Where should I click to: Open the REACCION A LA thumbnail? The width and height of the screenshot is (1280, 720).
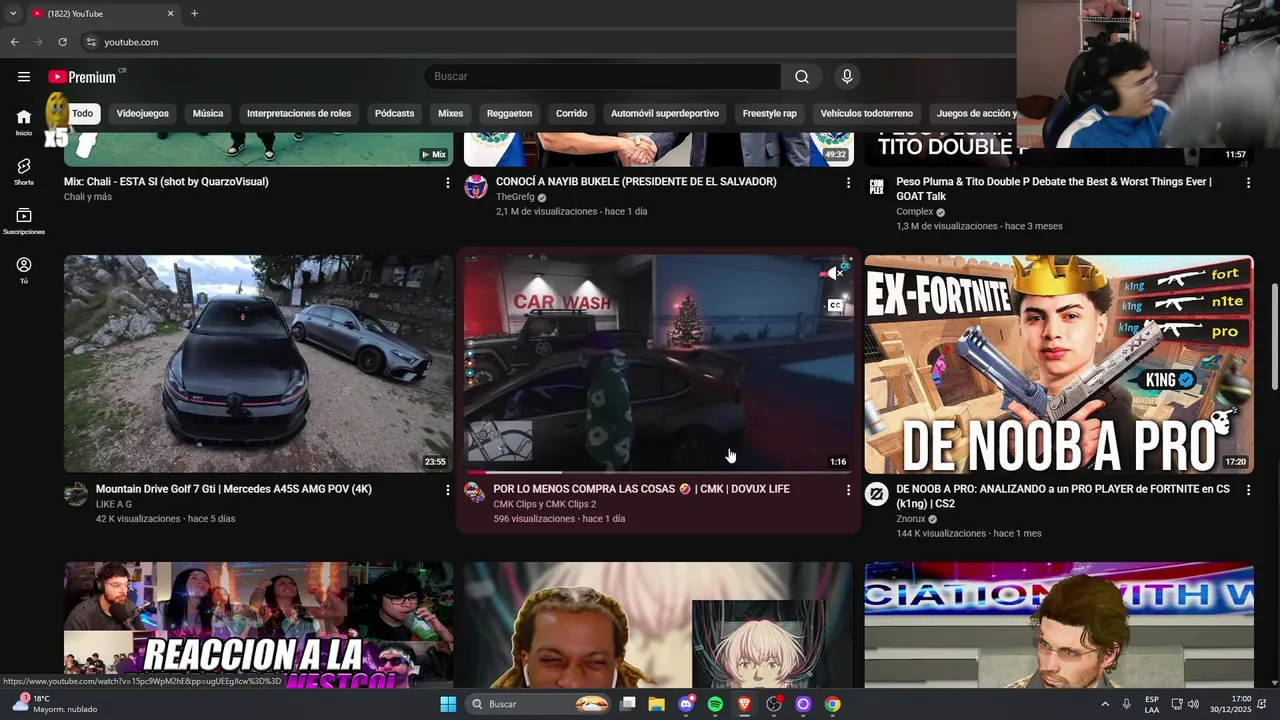click(x=258, y=624)
